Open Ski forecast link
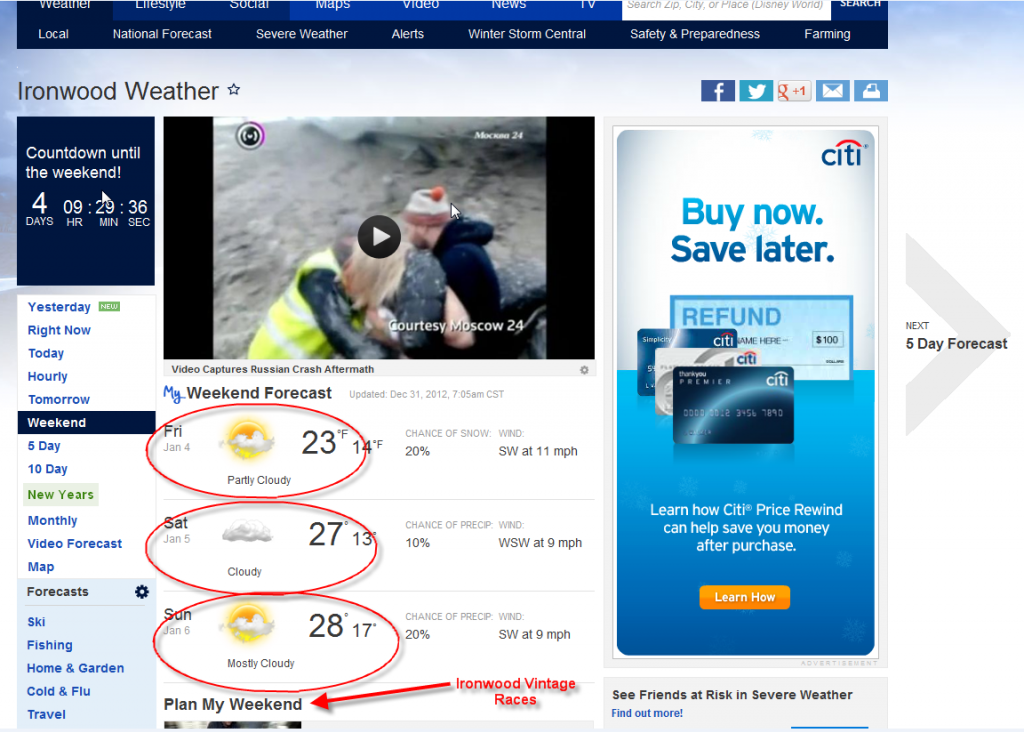This screenshot has width=1024, height=732. click(36, 622)
